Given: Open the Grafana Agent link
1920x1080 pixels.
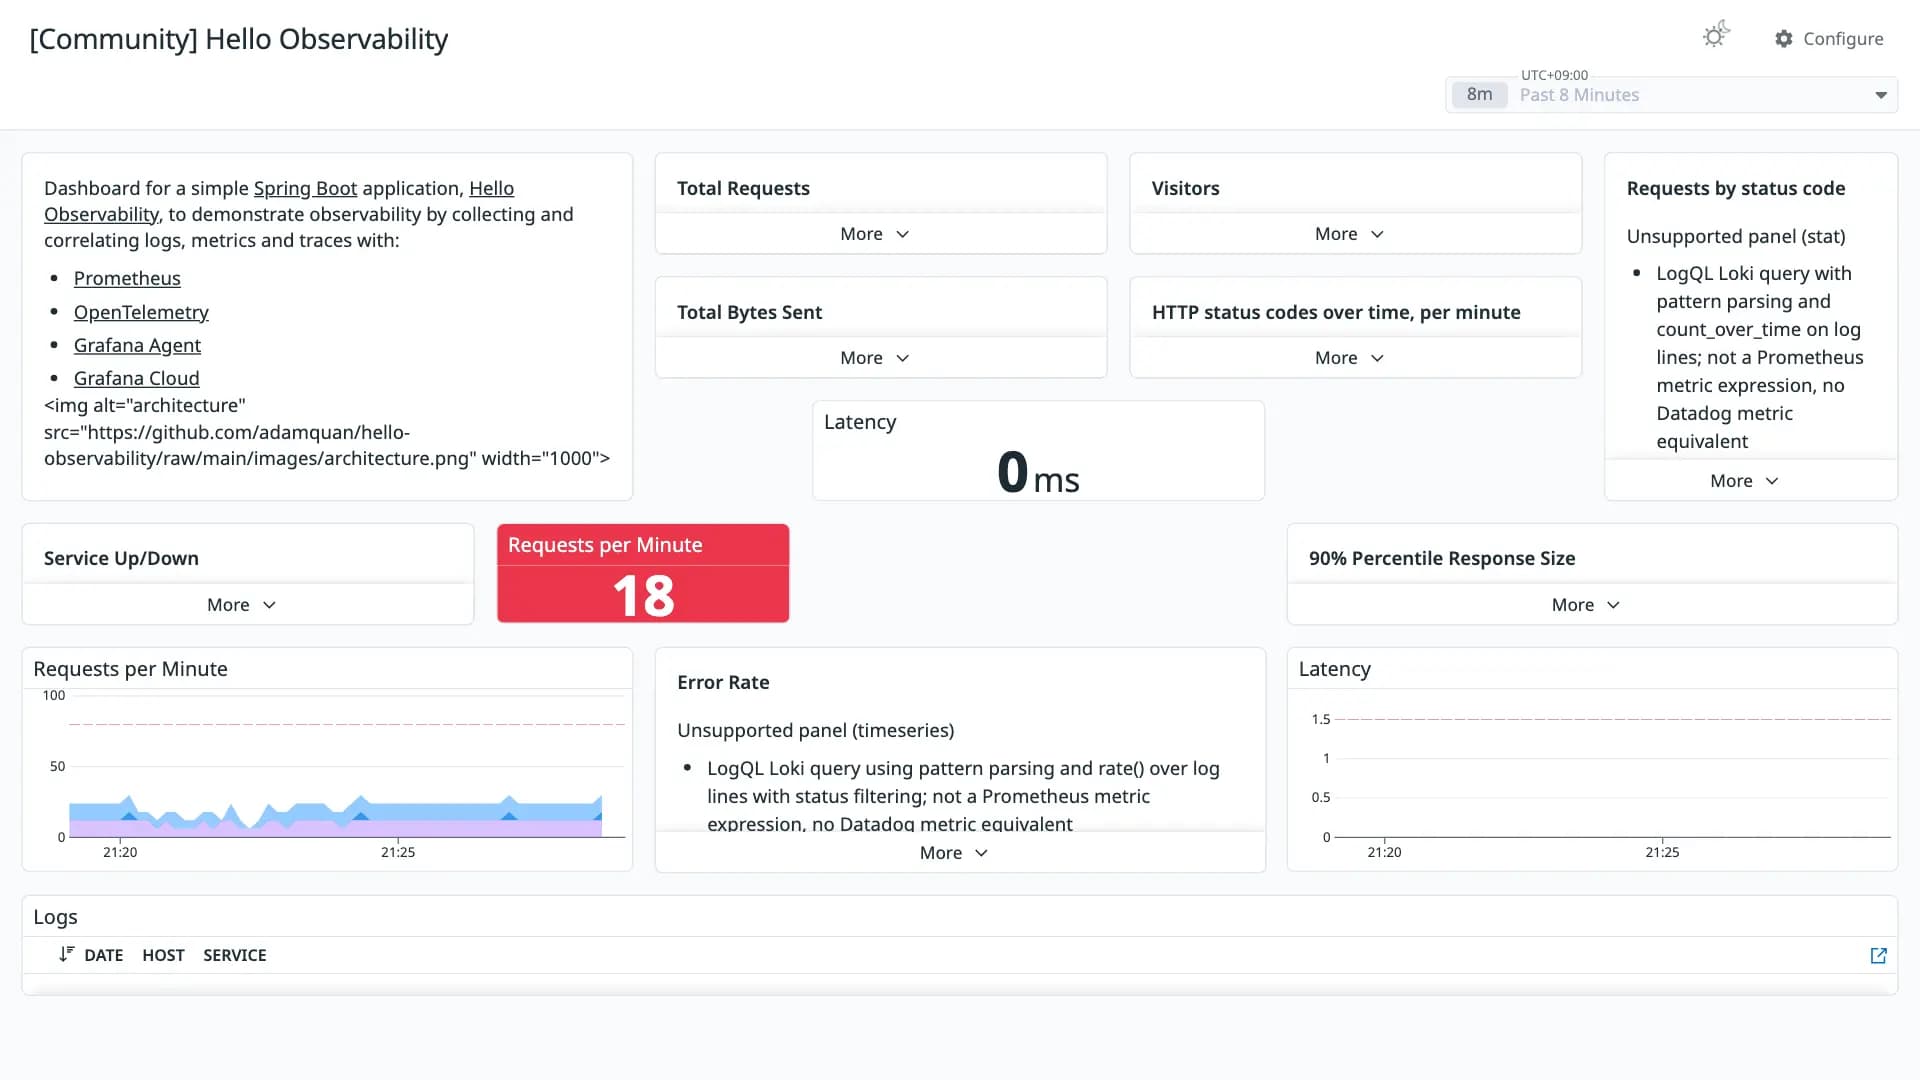Looking at the screenshot, I should [137, 345].
